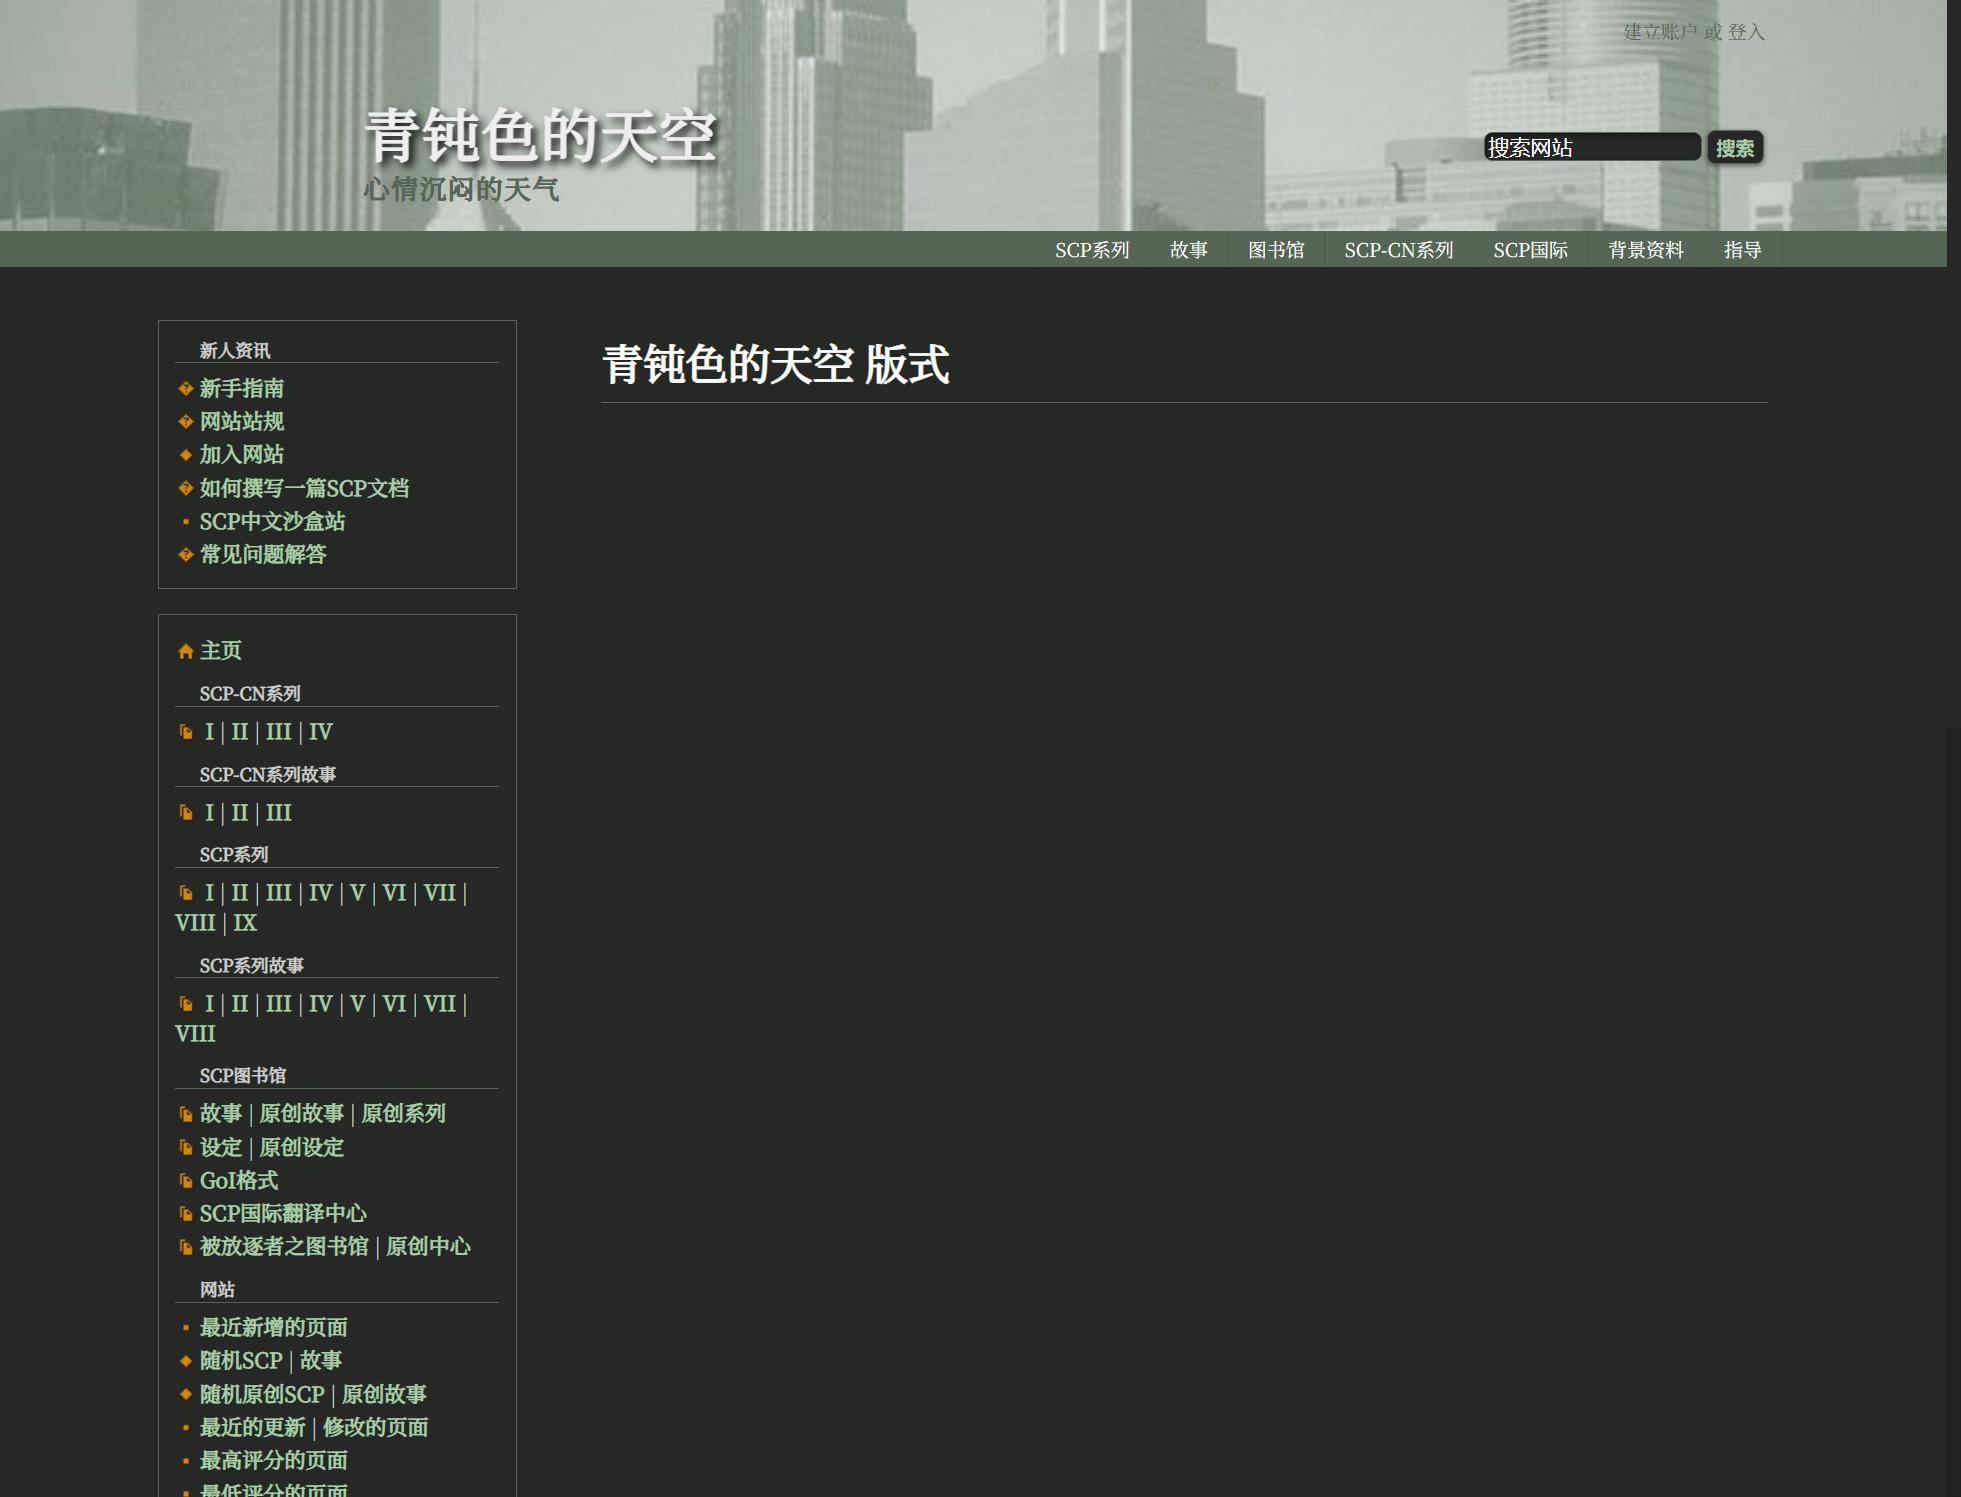
Task: Click the 登入 login link
Action: [x=1746, y=32]
